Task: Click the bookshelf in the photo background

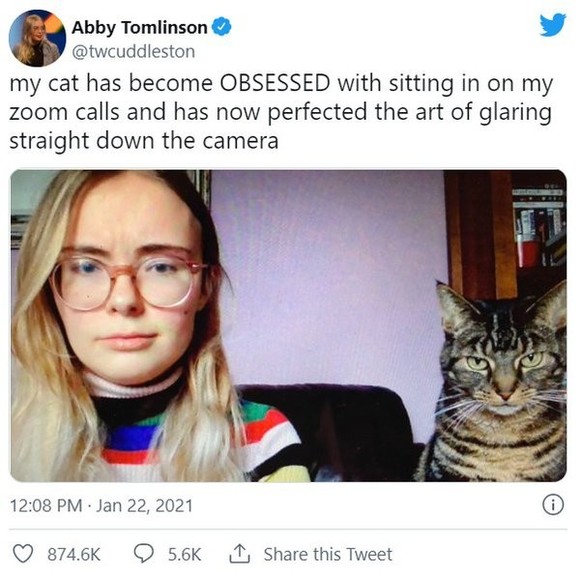Action: coord(538,234)
